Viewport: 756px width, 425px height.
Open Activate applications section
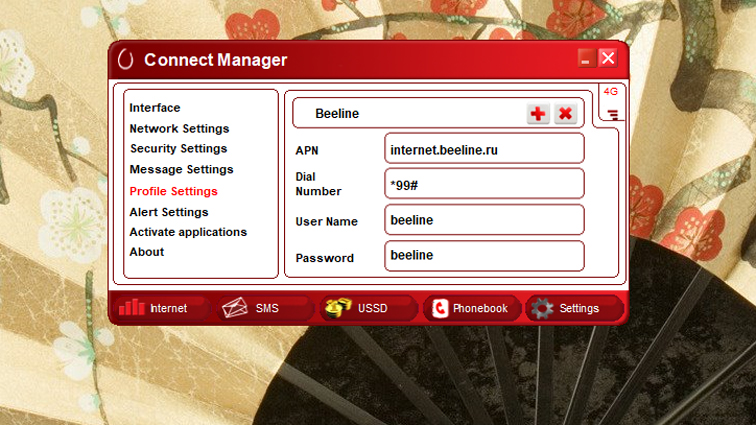188,232
